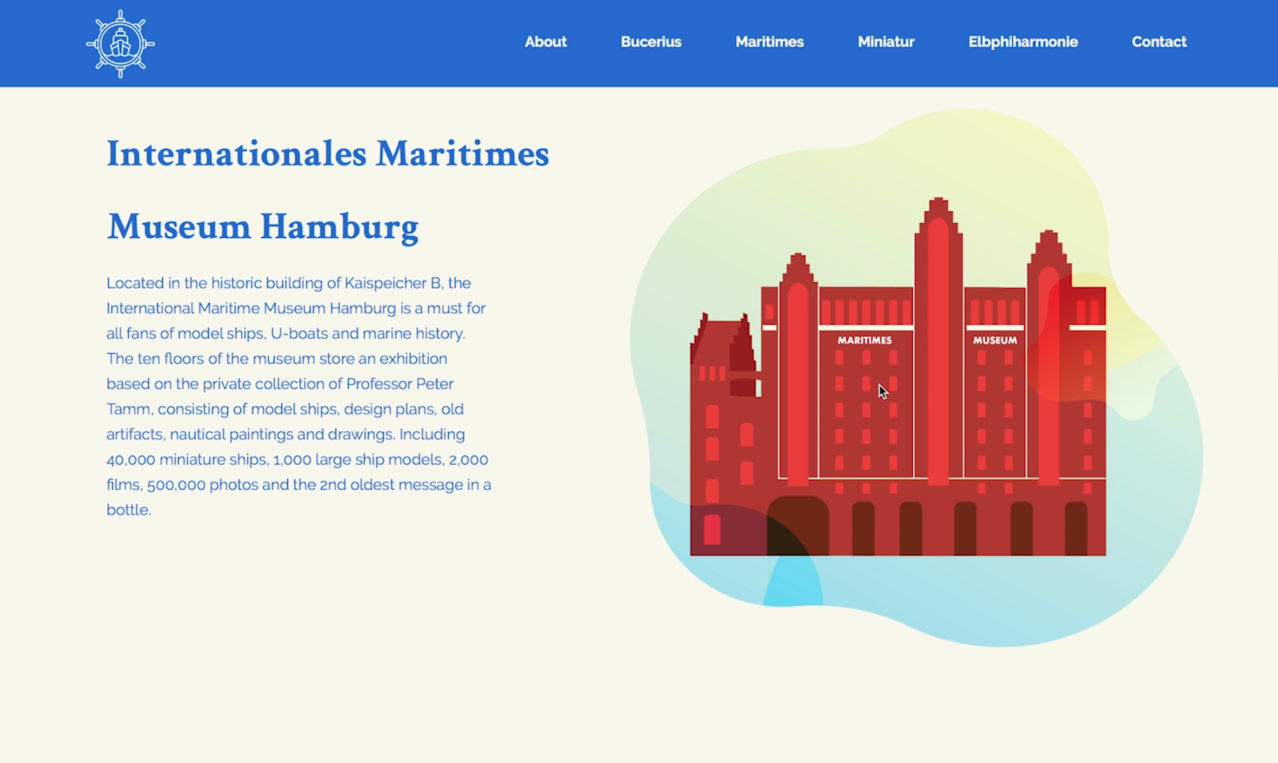Click the ship wheel logo icon
Screen dimensions: 1278x763
120,44
